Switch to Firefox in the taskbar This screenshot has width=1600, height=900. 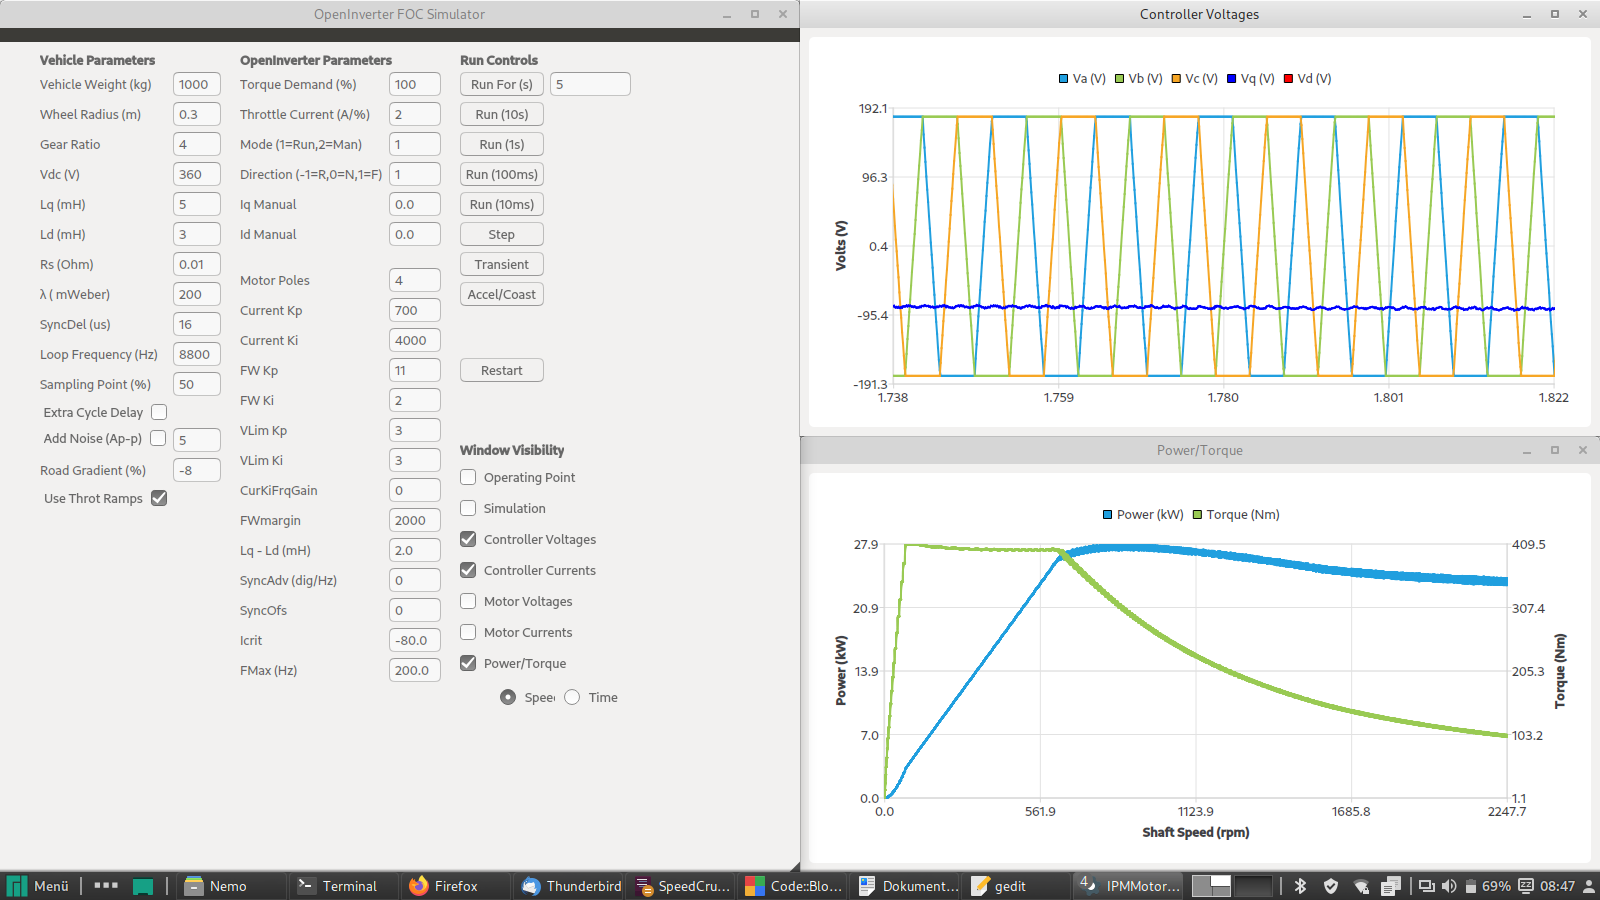pos(444,886)
